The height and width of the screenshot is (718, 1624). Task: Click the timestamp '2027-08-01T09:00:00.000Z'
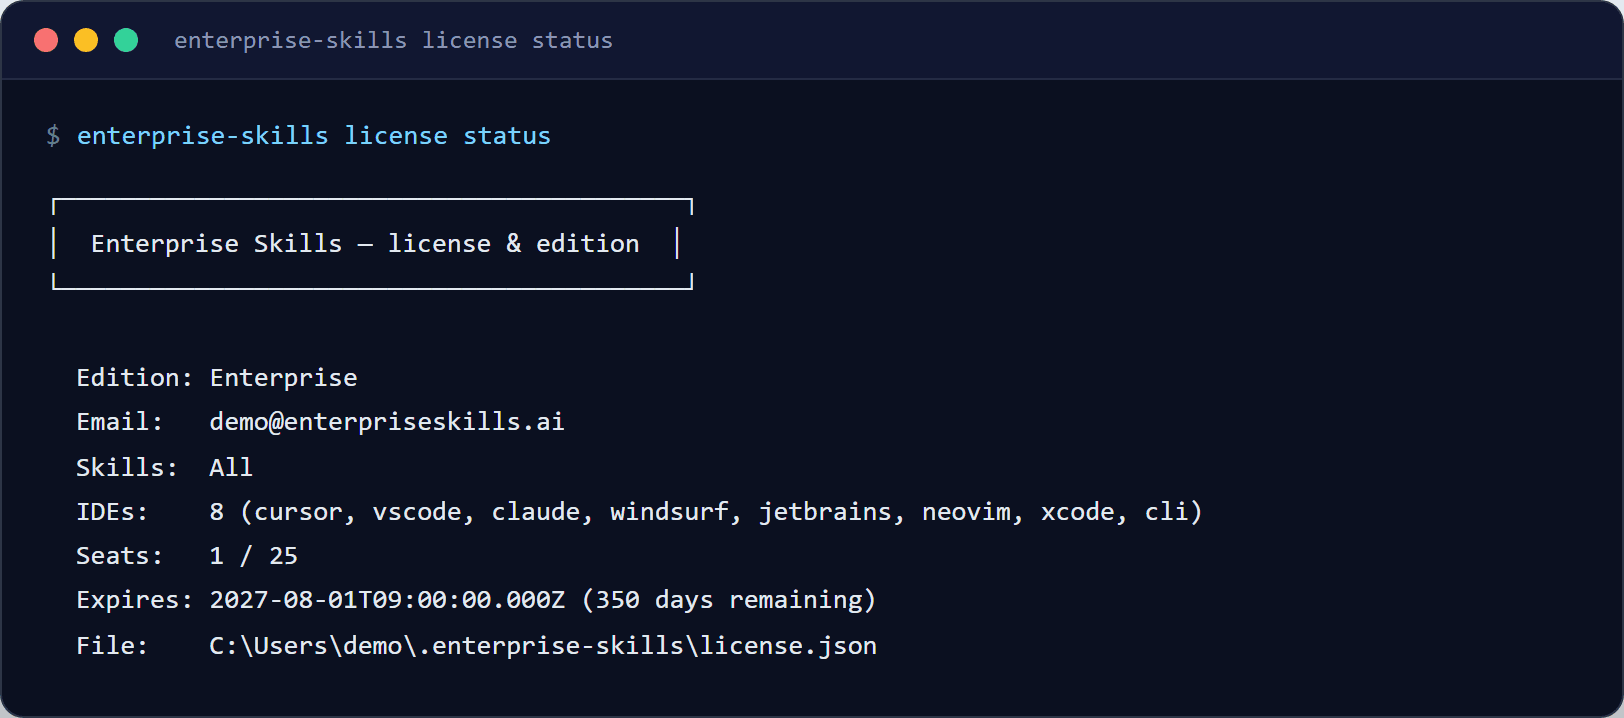point(388,600)
